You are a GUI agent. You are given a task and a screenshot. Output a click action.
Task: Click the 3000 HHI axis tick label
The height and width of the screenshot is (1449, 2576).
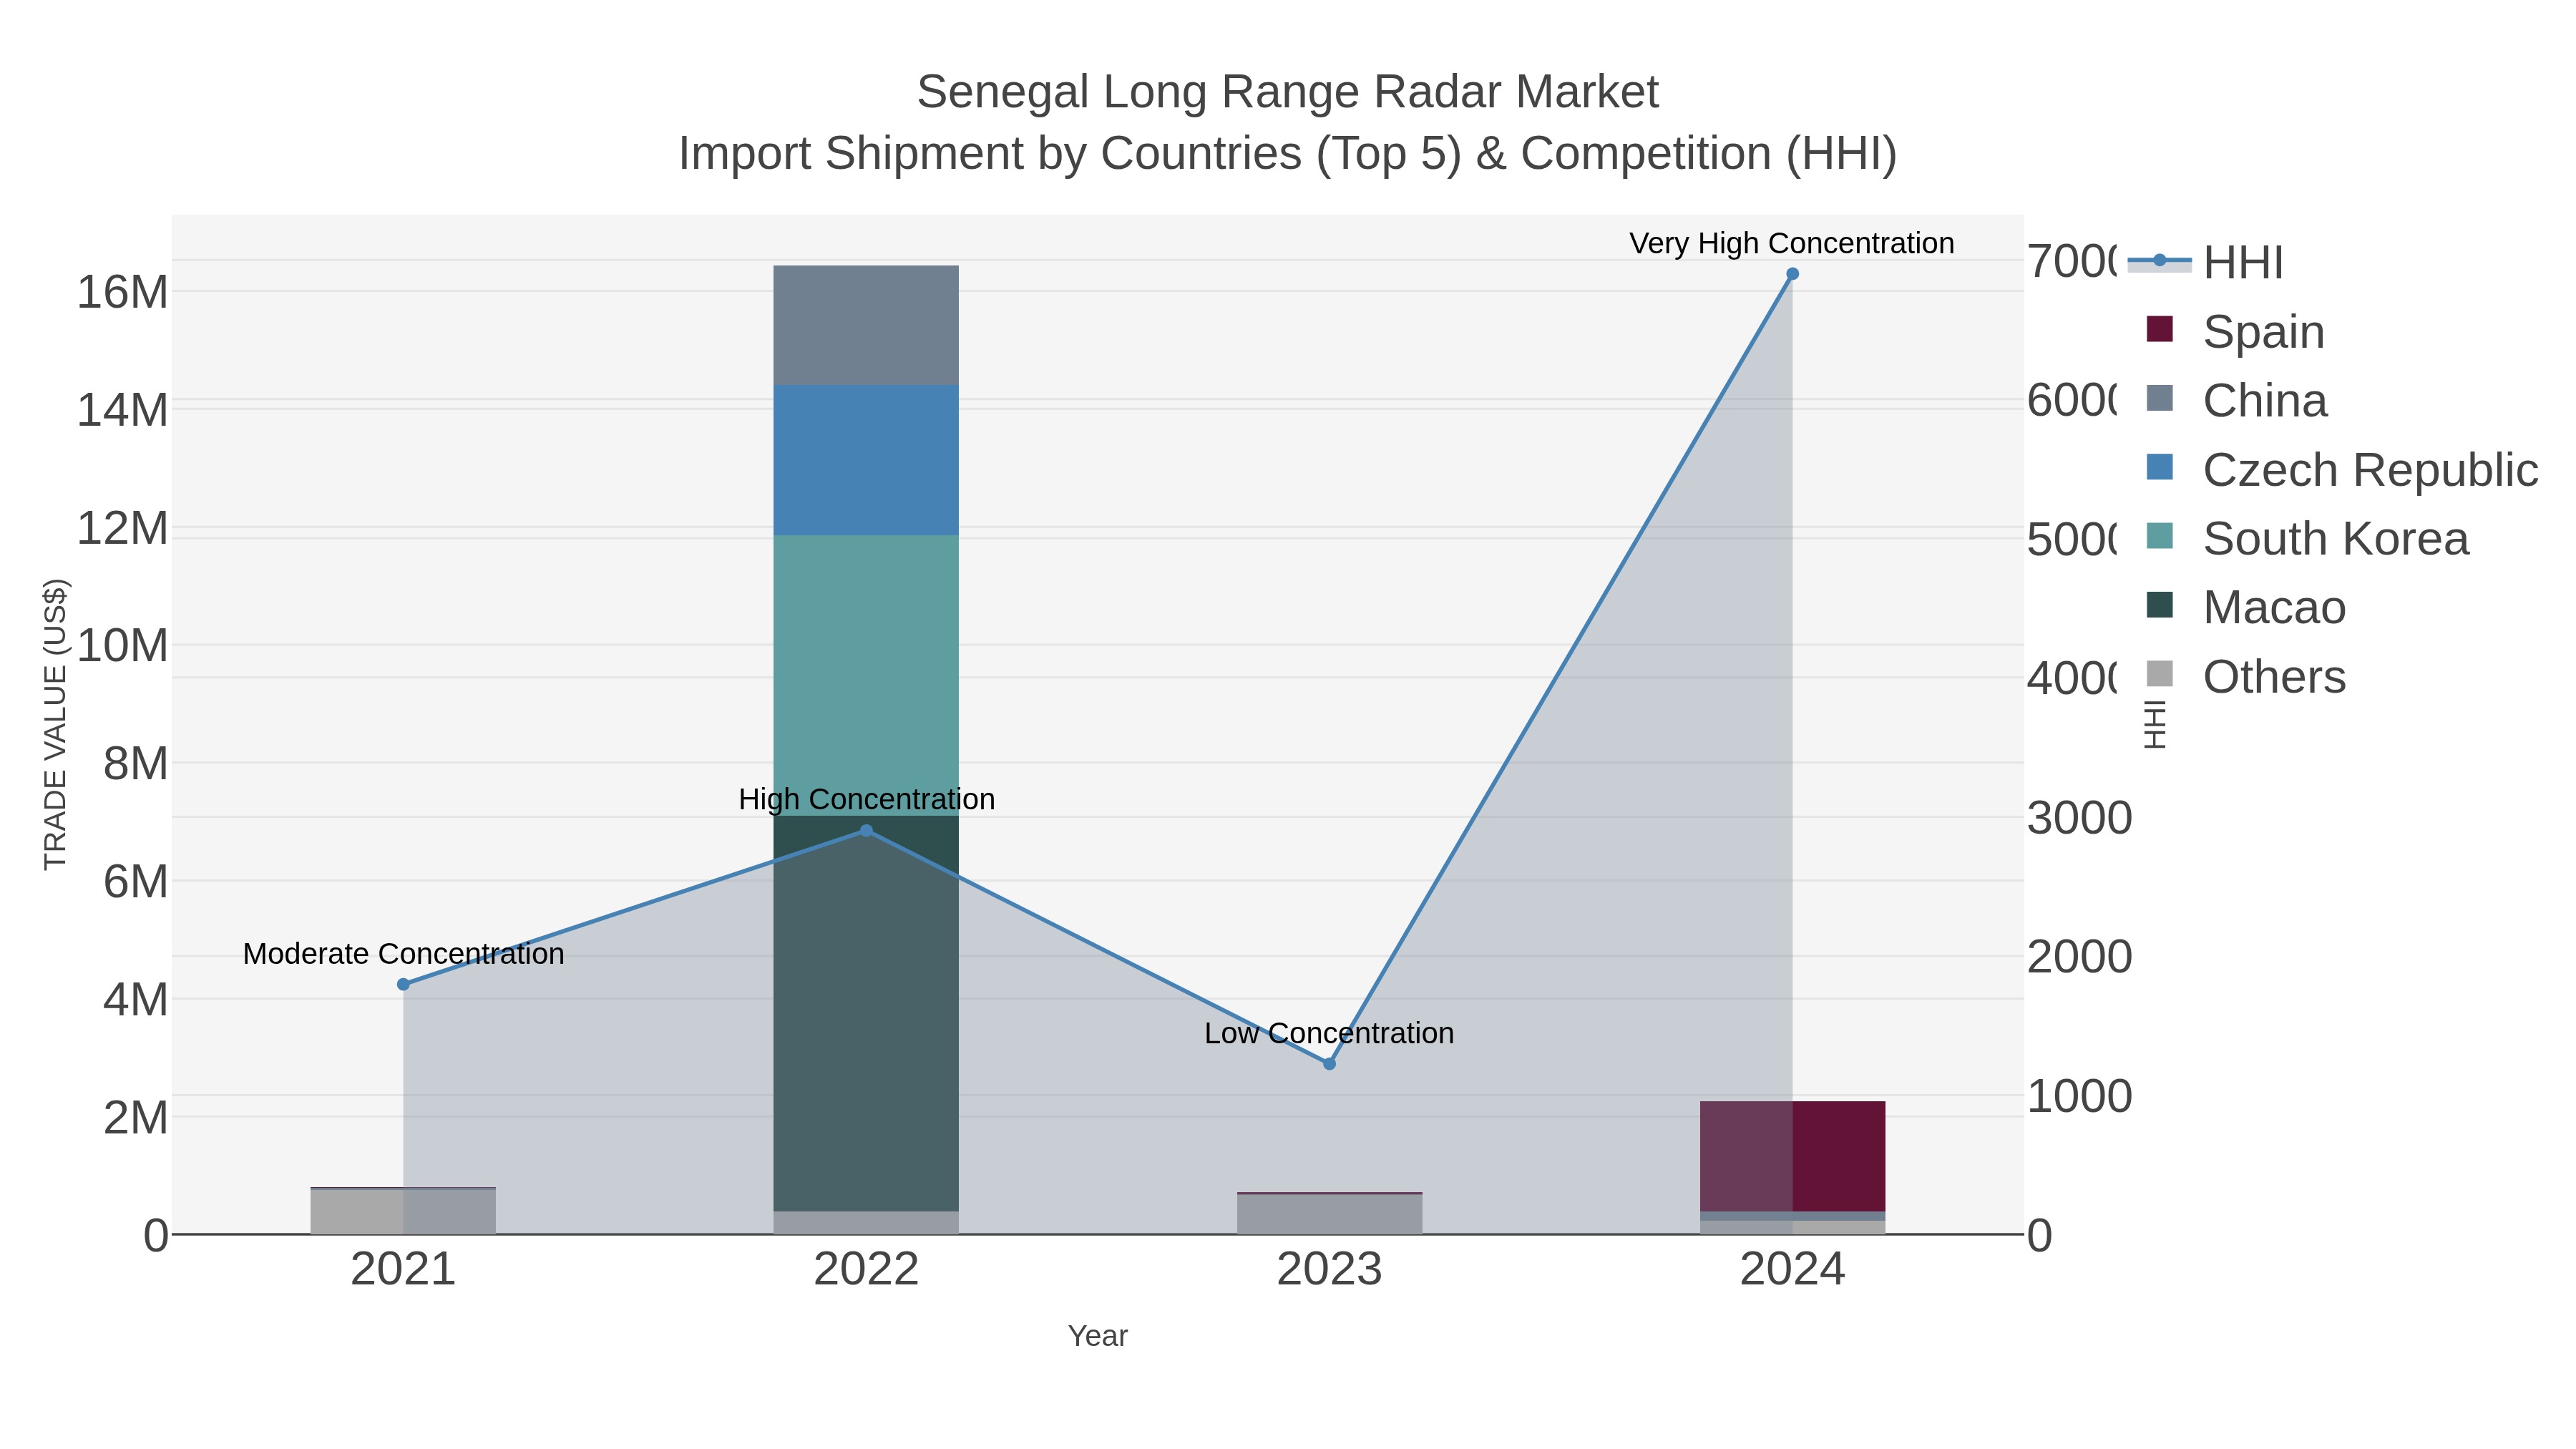click(x=2080, y=818)
